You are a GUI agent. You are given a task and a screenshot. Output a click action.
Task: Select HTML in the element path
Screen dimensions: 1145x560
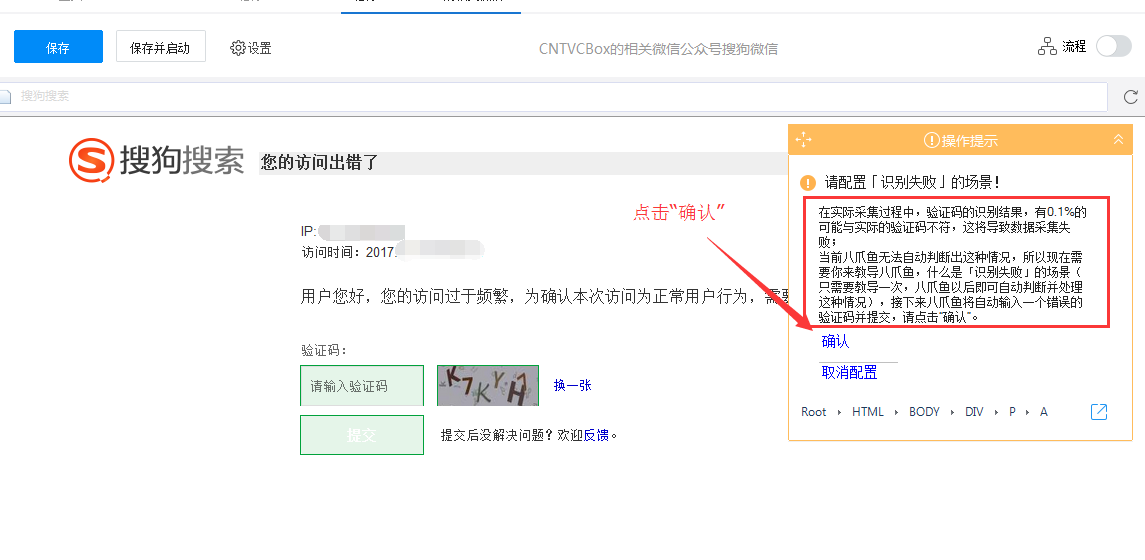868,412
